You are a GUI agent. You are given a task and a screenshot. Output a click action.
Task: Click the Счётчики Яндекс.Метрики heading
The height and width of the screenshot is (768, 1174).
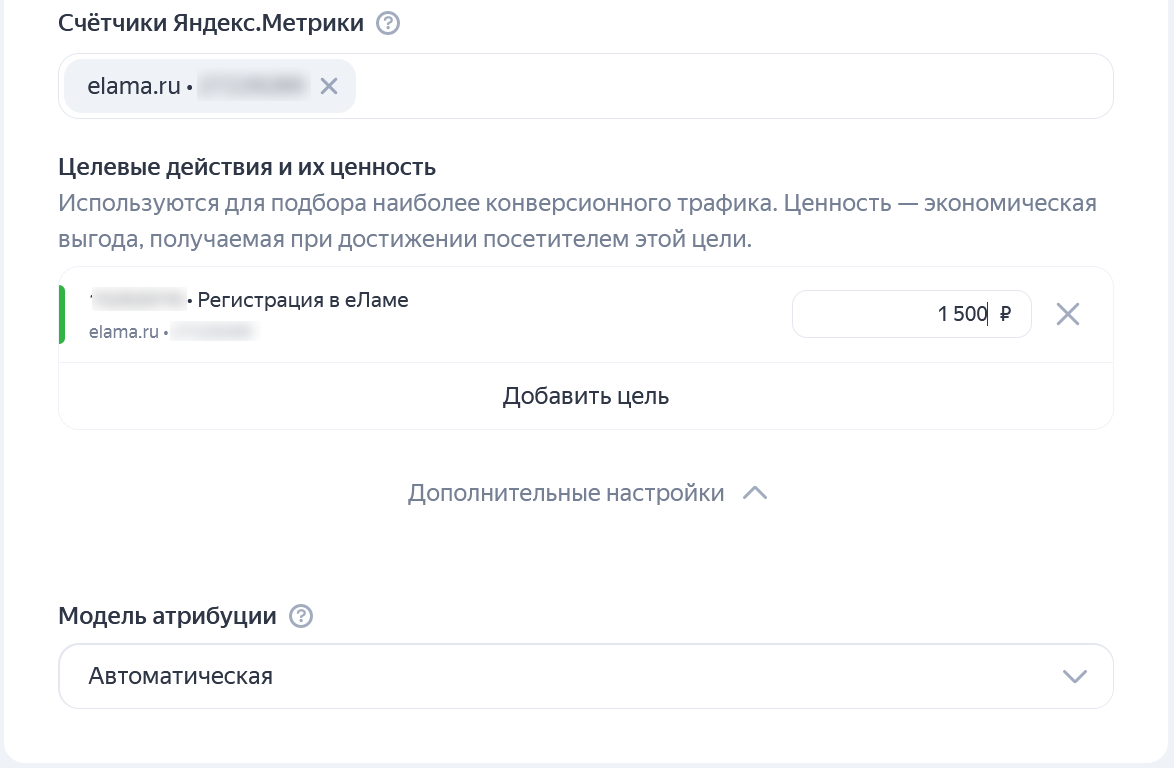pyautogui.click(x=206, y=22)
